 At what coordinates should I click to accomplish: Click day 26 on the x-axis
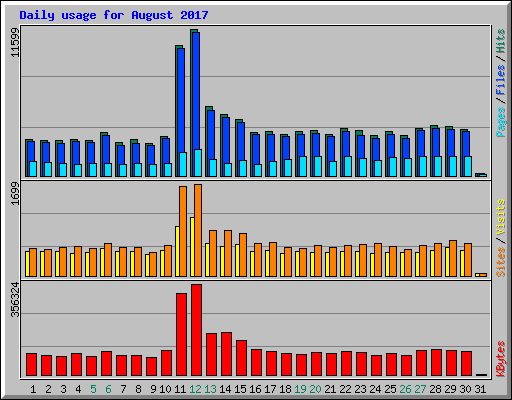coord(405,389)
